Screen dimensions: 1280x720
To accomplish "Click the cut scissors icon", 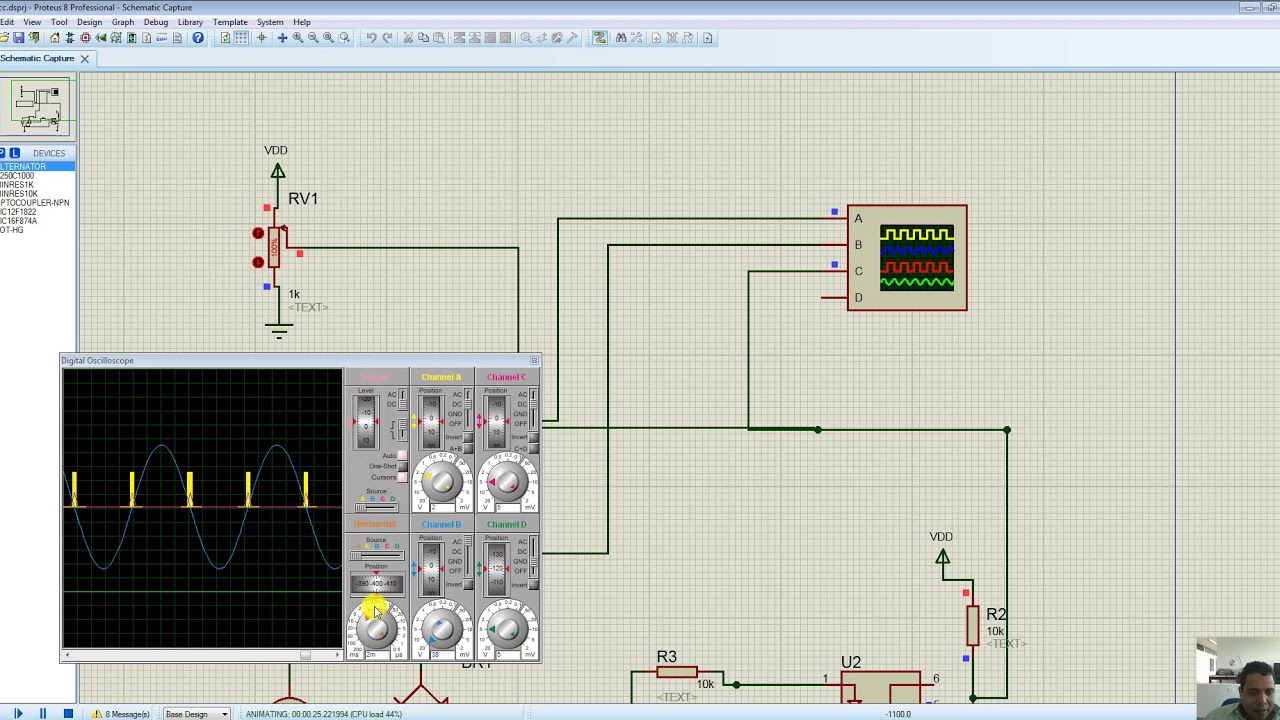I will pyautogui.click(x=408, y=38).
